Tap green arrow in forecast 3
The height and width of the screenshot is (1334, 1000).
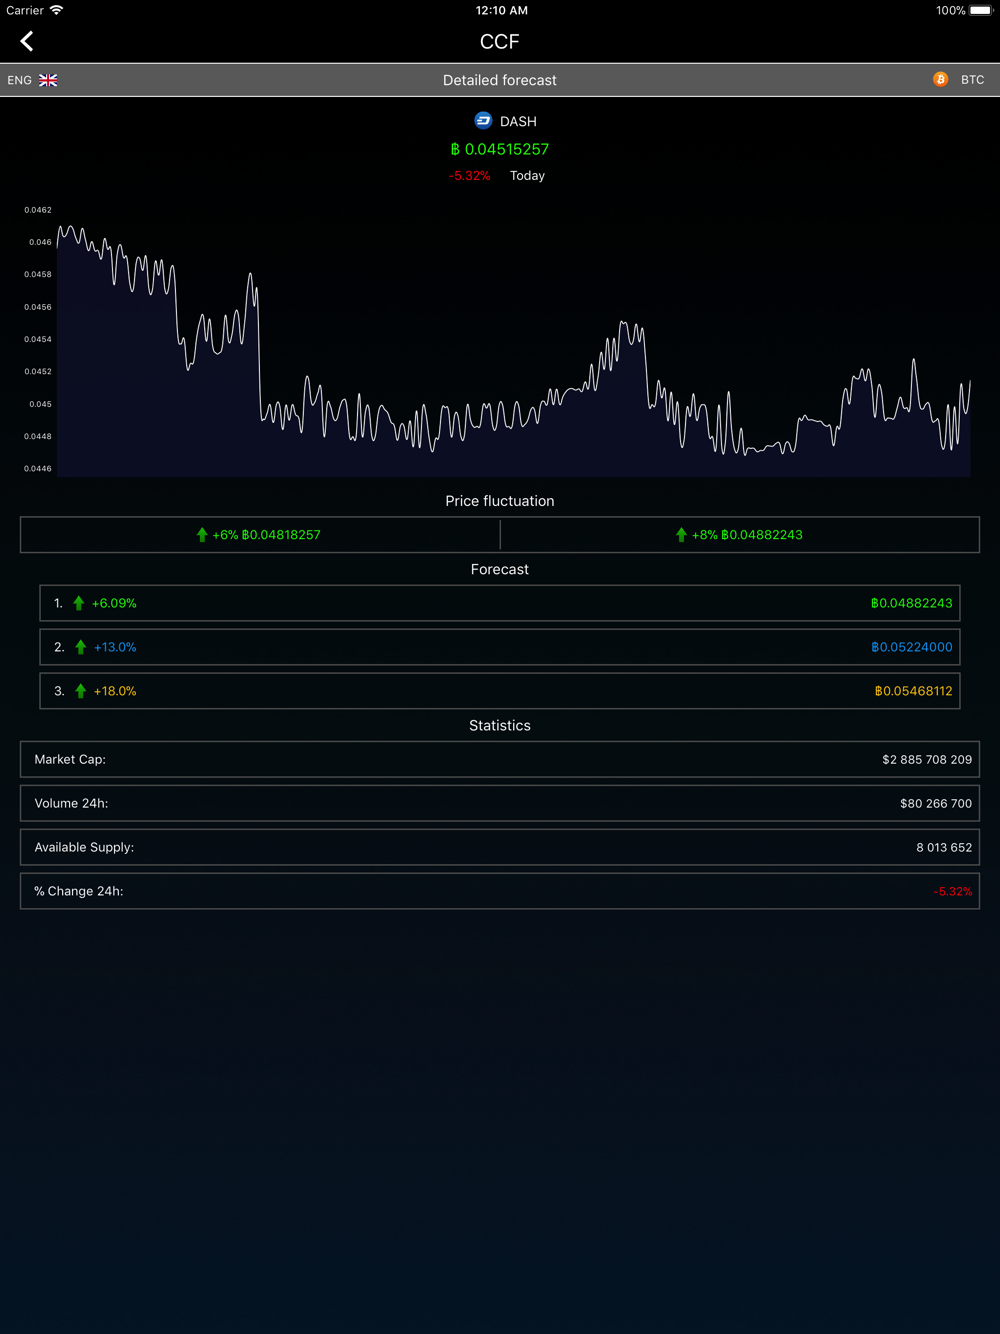point(81,691)
